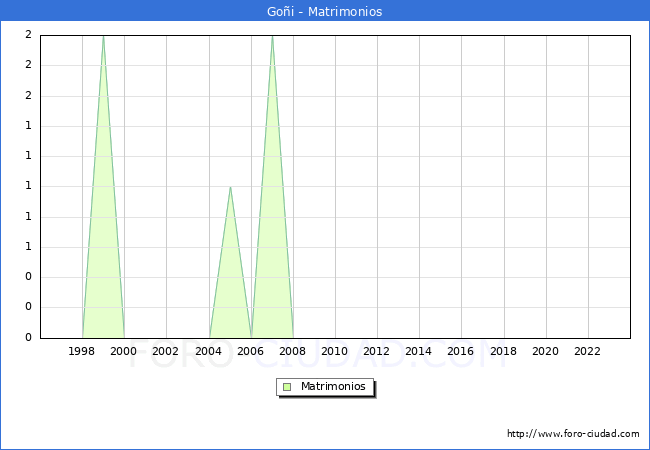This screenshot has width=650, height=450.
Task: Click the 2000 x-axis label
Action: click(124, 351)
